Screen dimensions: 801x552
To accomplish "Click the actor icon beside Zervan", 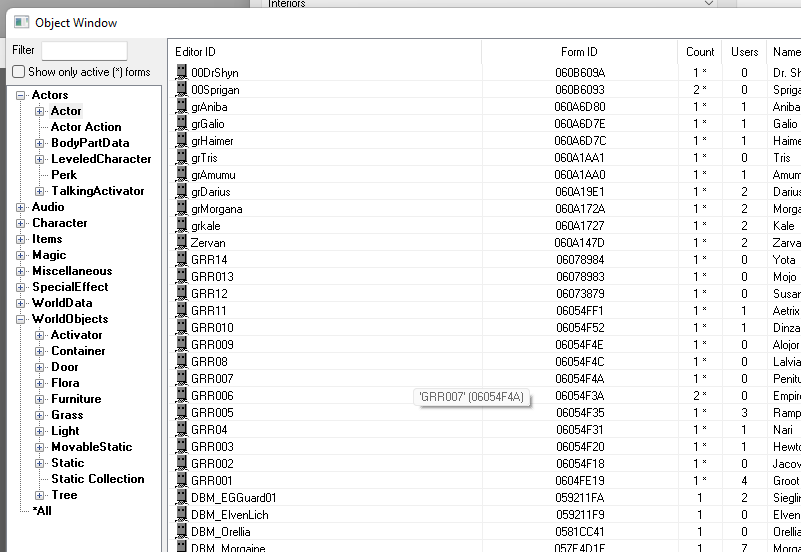I will [x=181, y=242].
